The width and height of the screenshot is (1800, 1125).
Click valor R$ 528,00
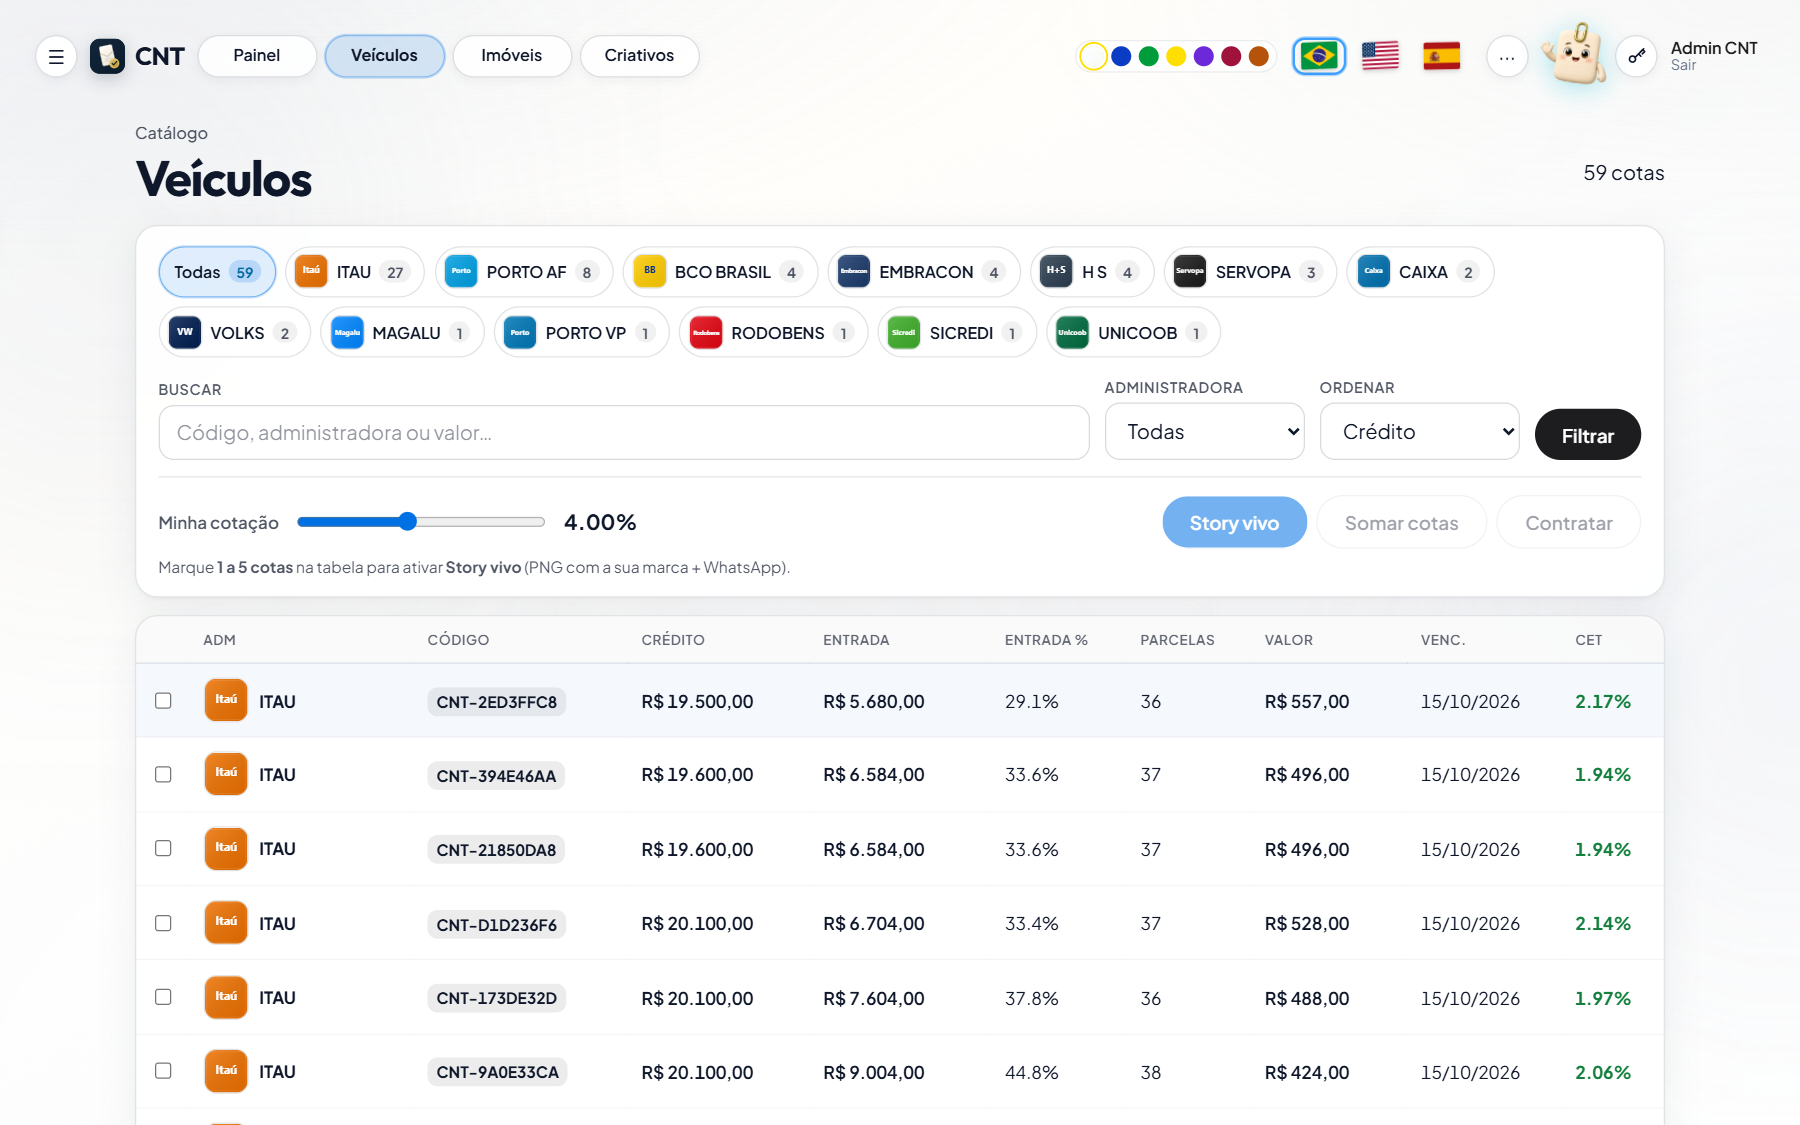click(x=1306, y=924)
